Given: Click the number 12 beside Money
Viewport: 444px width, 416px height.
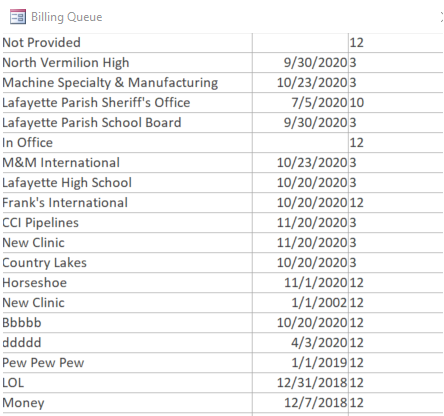Looking at the screenshot, I should pyautogui.click(x=357, y=403).
